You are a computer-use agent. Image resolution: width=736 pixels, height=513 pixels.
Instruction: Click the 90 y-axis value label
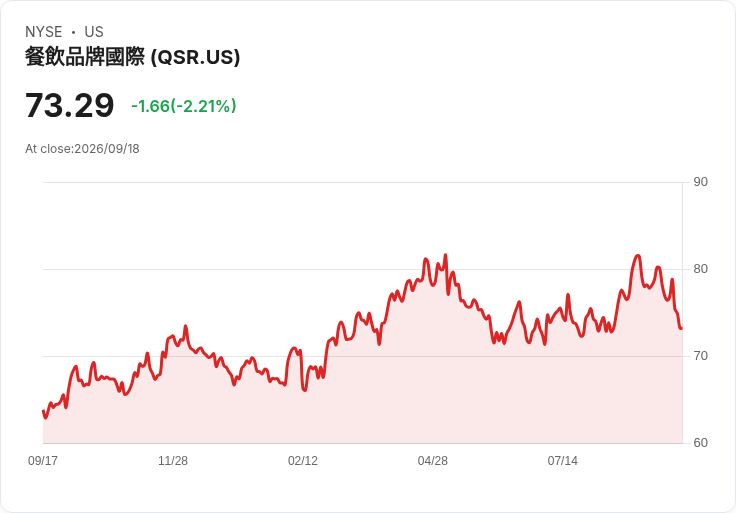pos(700,182)
